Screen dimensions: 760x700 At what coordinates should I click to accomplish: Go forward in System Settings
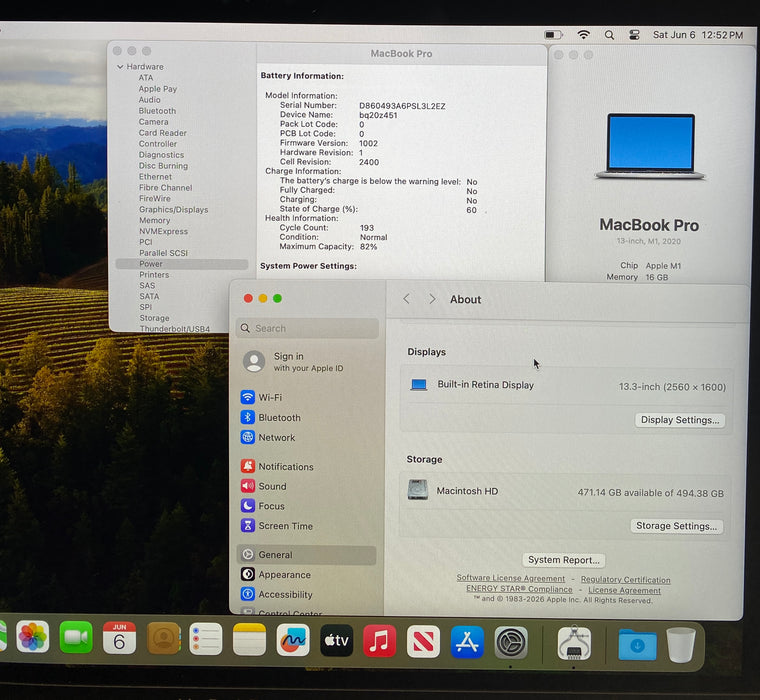432,299
